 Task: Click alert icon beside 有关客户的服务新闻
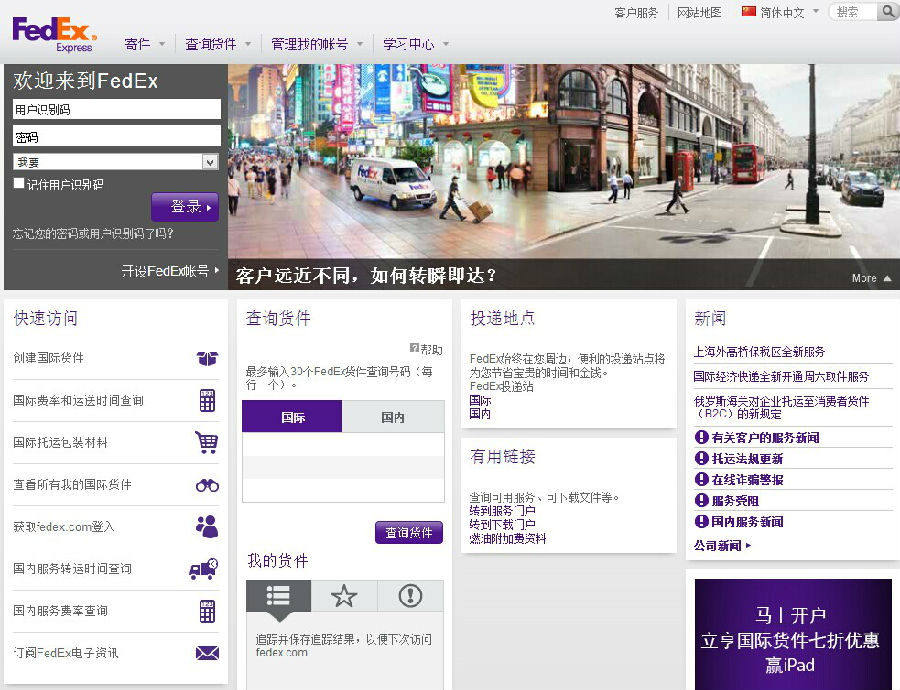coord(701,437)
